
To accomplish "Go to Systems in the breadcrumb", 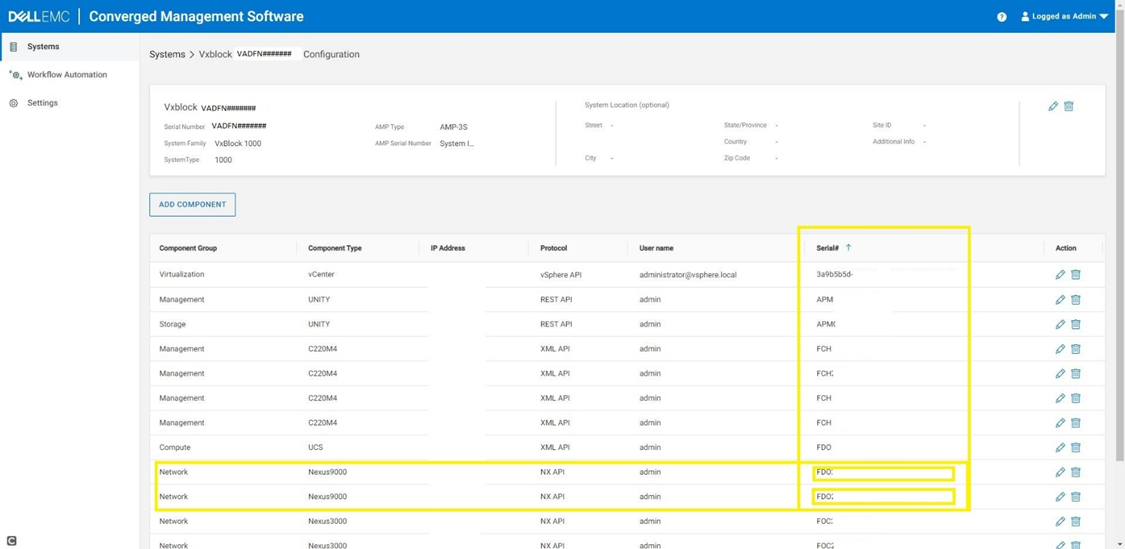I will click(x=166, y=55).
